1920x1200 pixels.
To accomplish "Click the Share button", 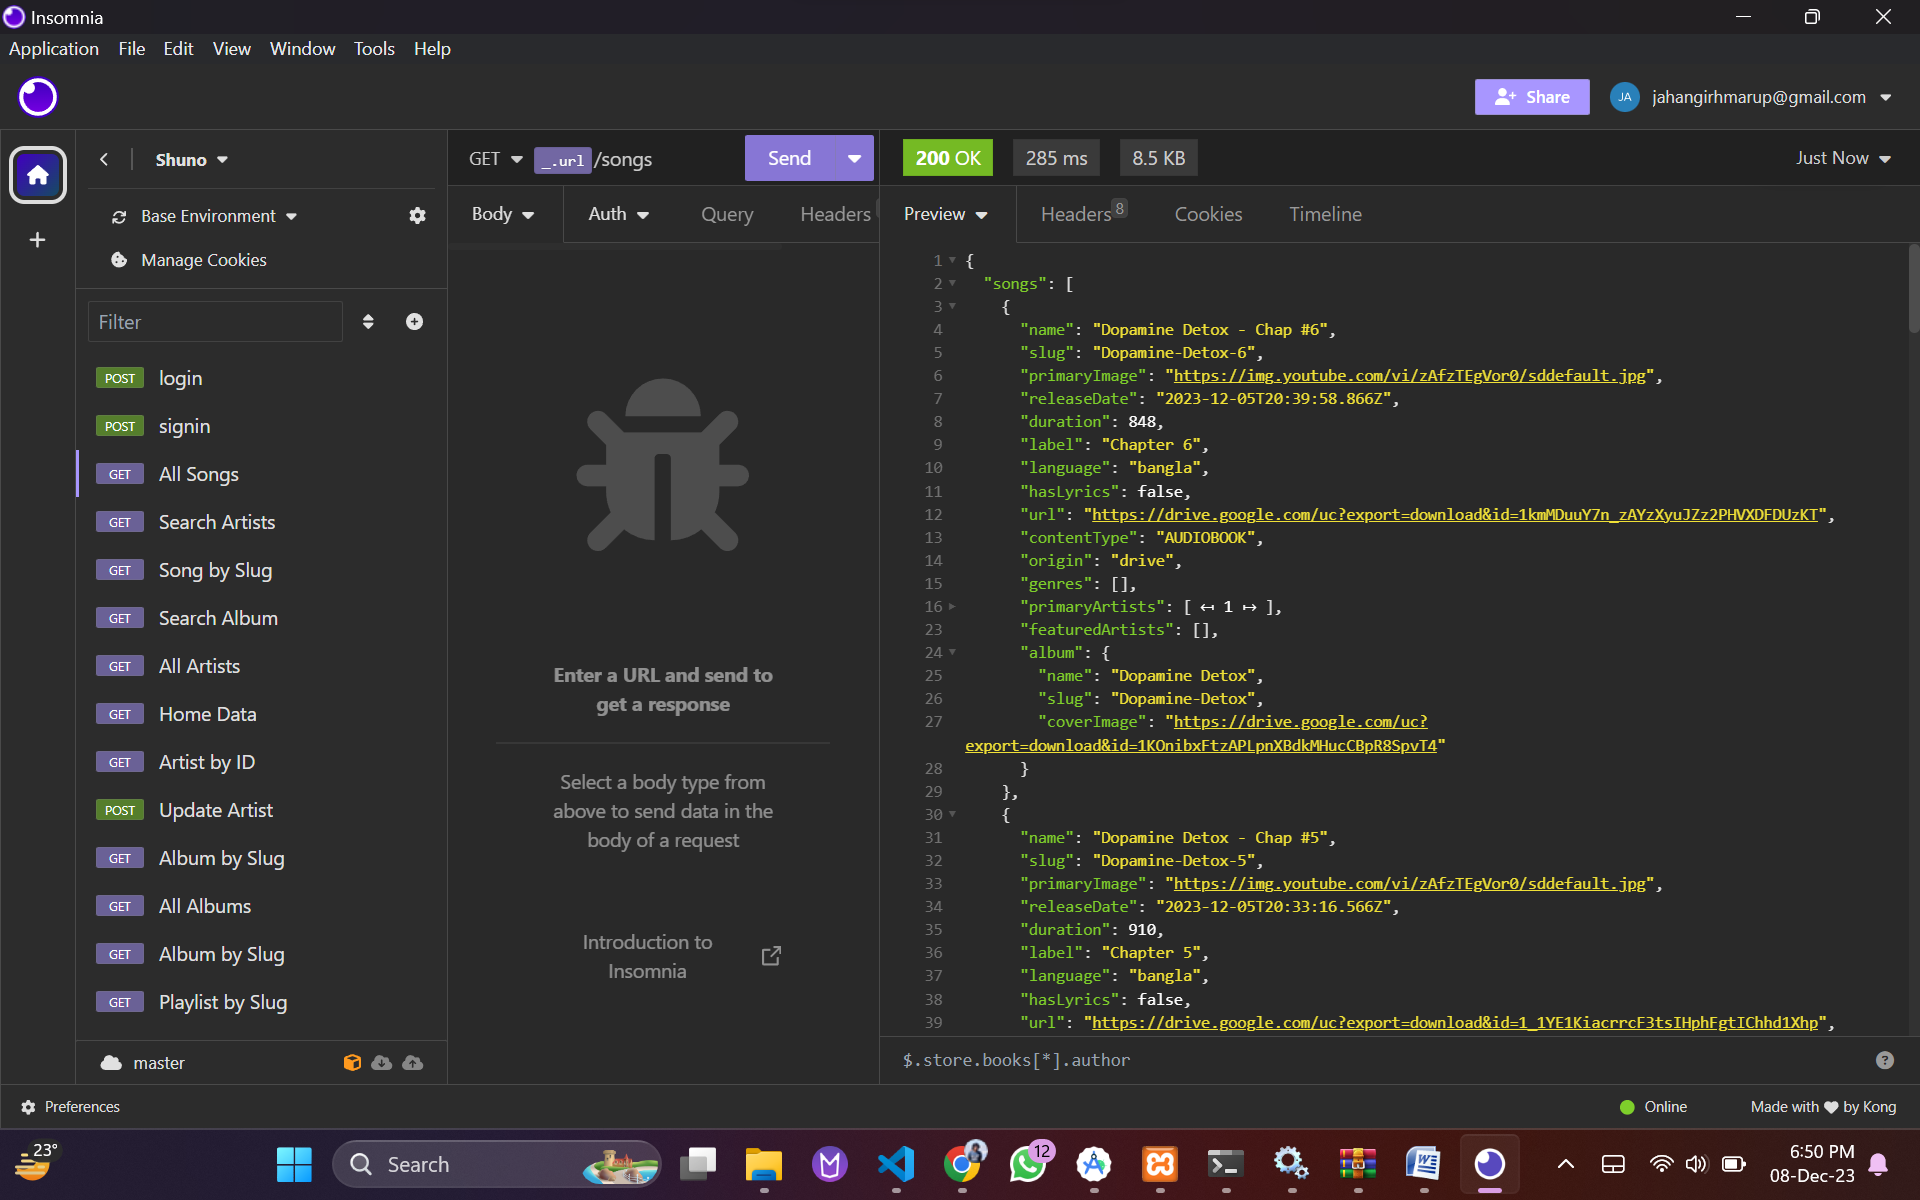I will (1531, 97).
